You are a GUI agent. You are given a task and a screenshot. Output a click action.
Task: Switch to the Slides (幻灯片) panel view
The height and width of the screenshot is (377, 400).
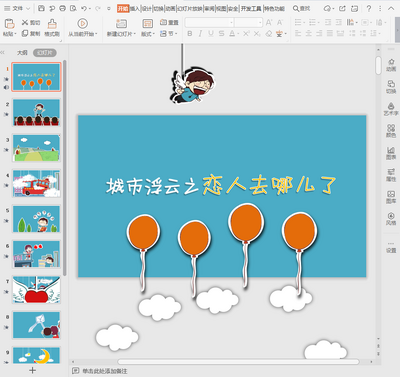tap(45, 53)
